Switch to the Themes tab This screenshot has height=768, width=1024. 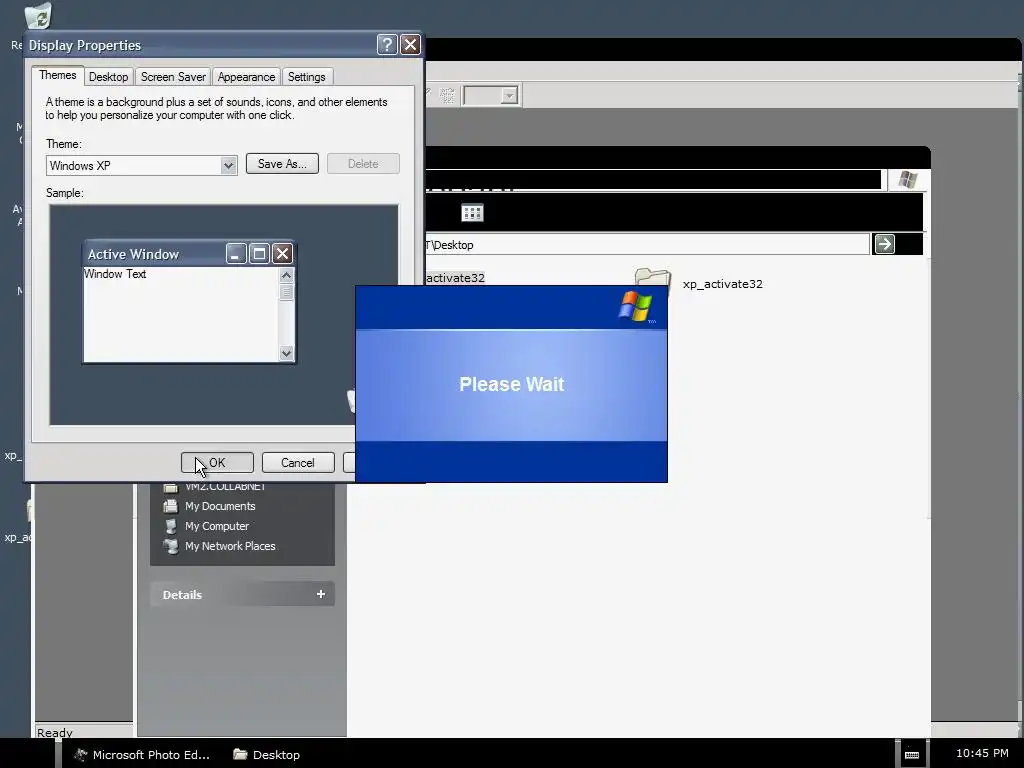pos(57,75)
